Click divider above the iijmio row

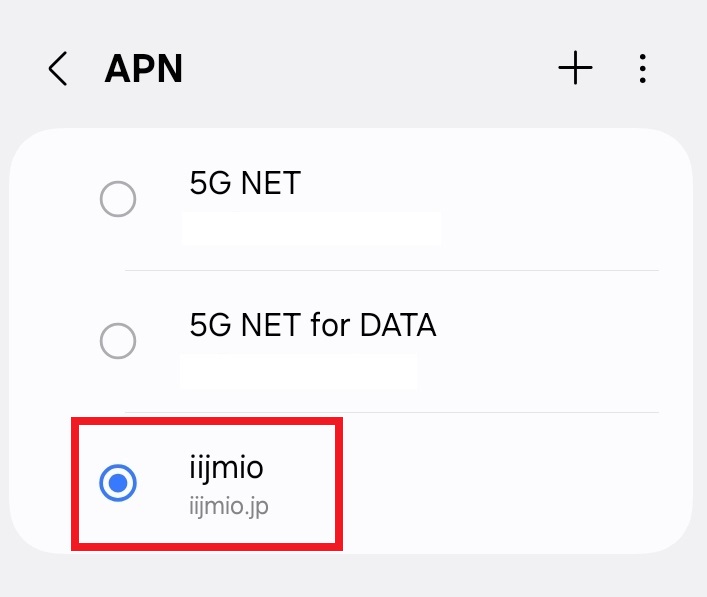click(x=391, y=412)
